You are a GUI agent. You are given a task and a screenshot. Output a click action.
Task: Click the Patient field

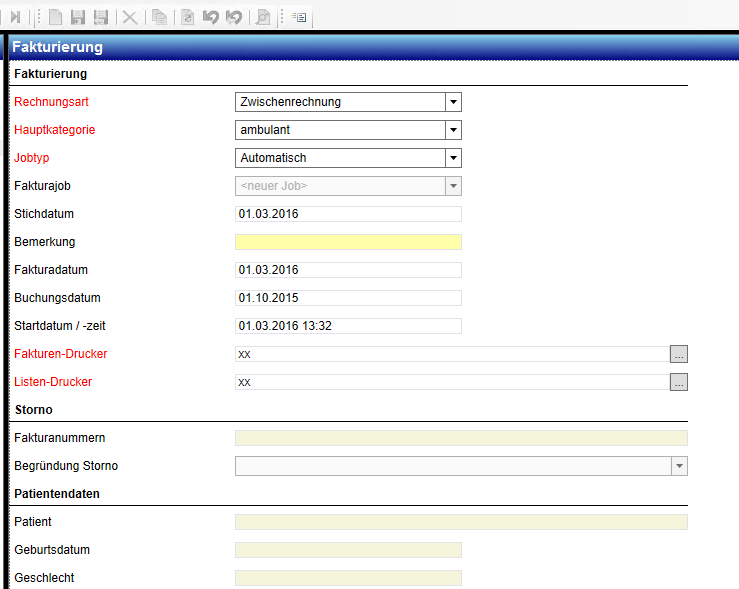pyautogui.click(x=461, y=522)
